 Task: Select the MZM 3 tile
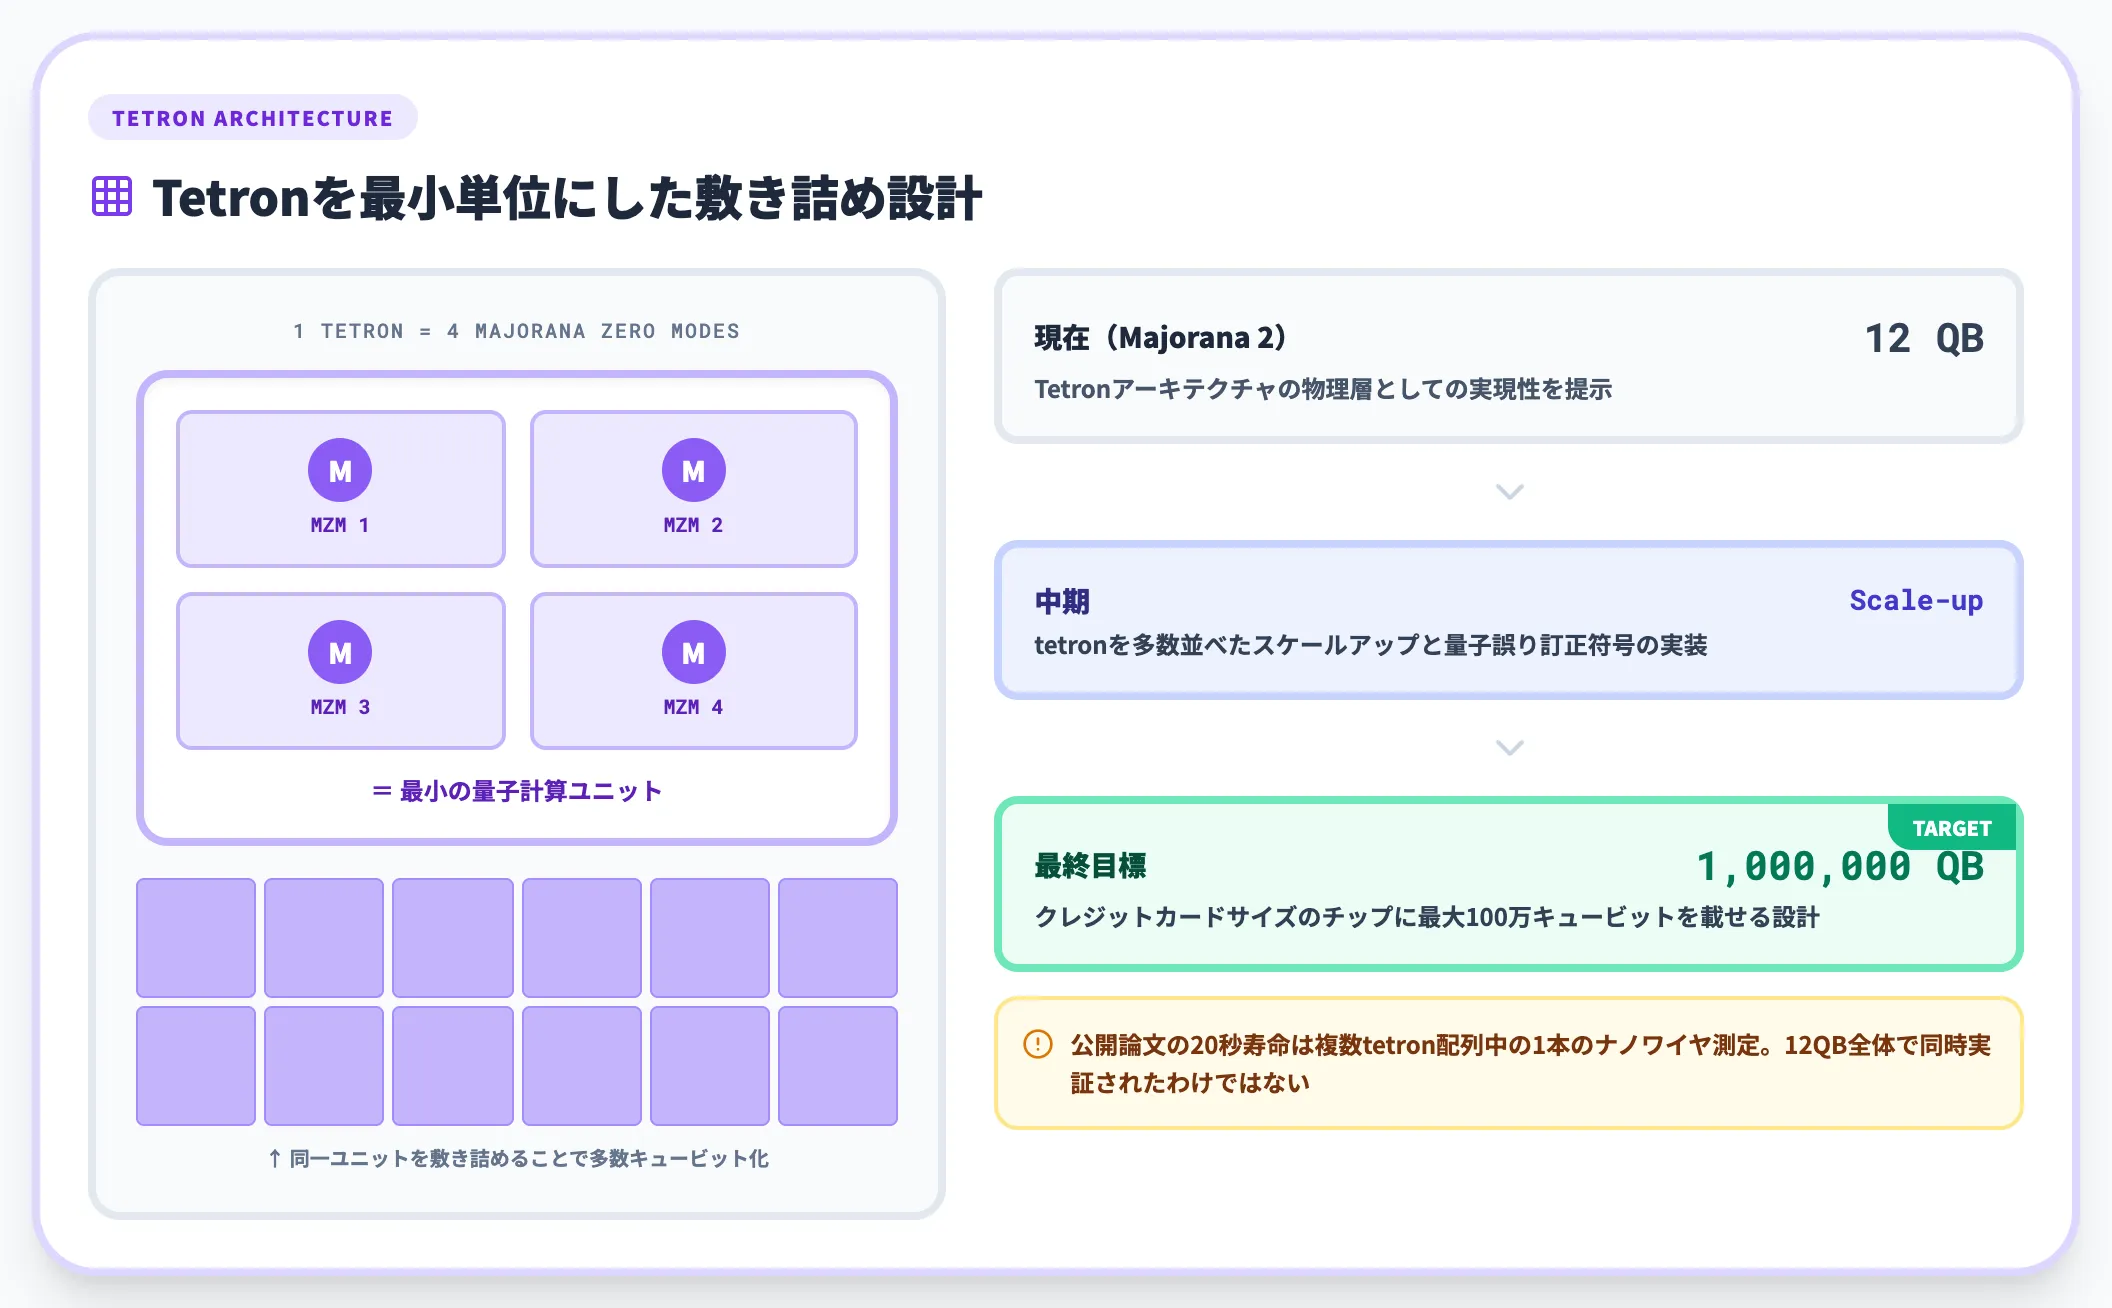click(341, 671)
